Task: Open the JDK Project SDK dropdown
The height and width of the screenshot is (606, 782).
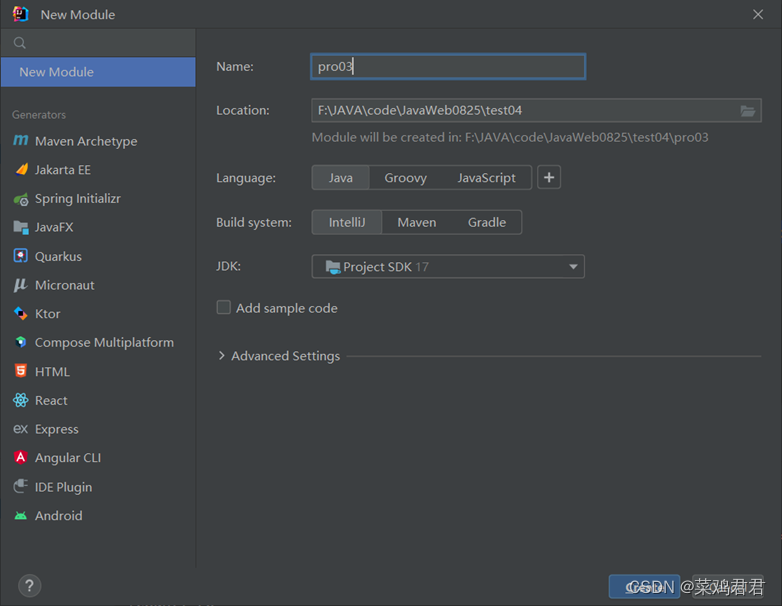Action: point(448,267)
